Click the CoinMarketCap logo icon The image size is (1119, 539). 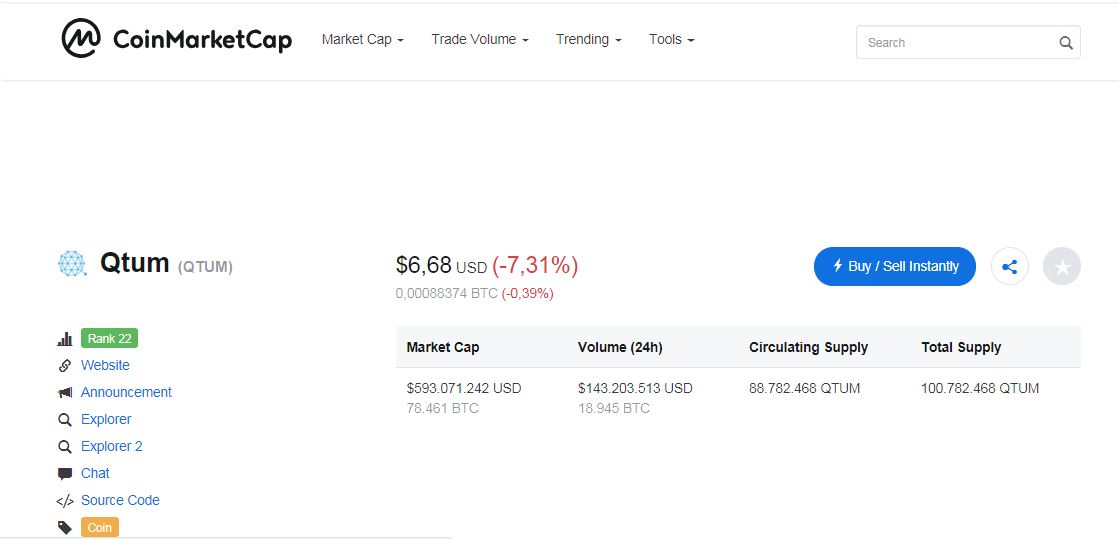point(80,39)
